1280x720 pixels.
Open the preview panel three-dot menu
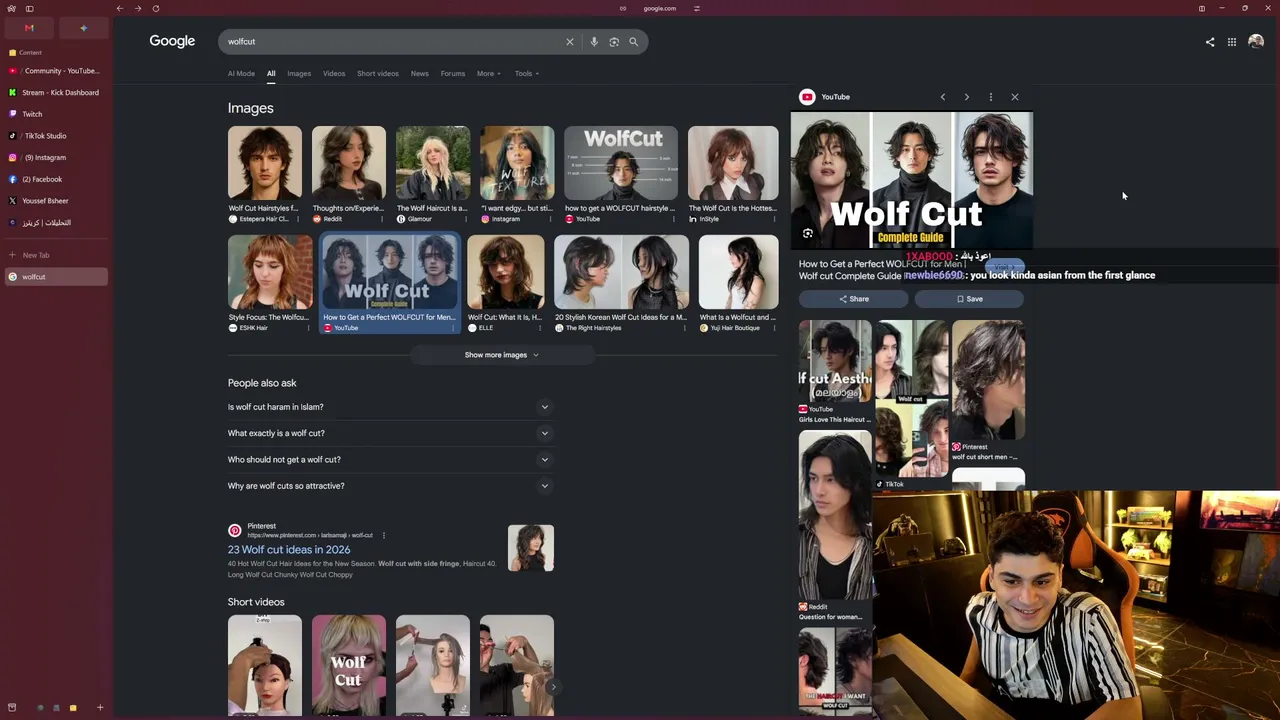click(x=990, y=97)
